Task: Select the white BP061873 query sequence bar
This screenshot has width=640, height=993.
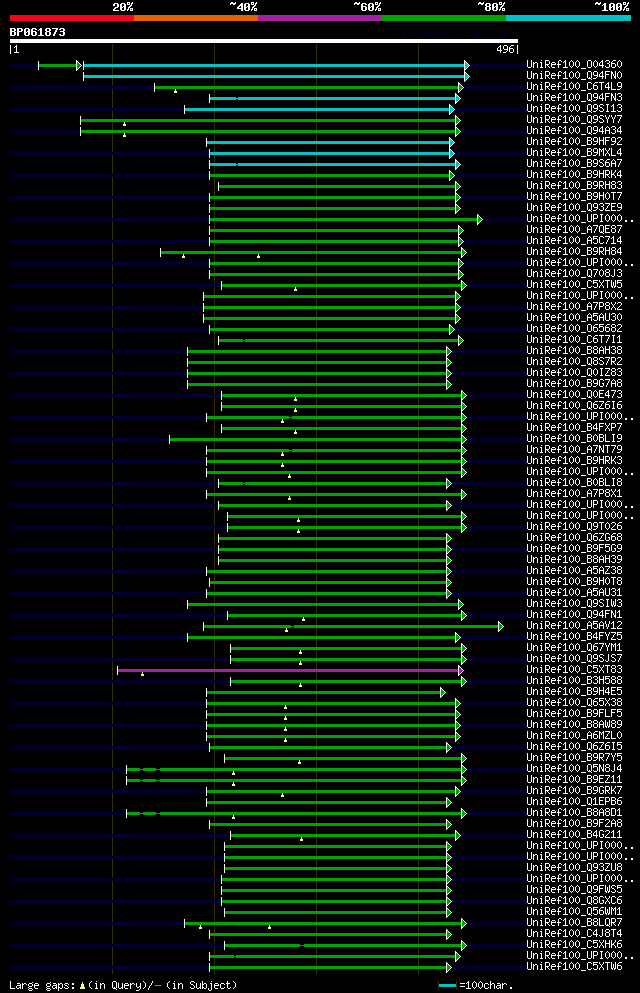Action: point(264,41)
